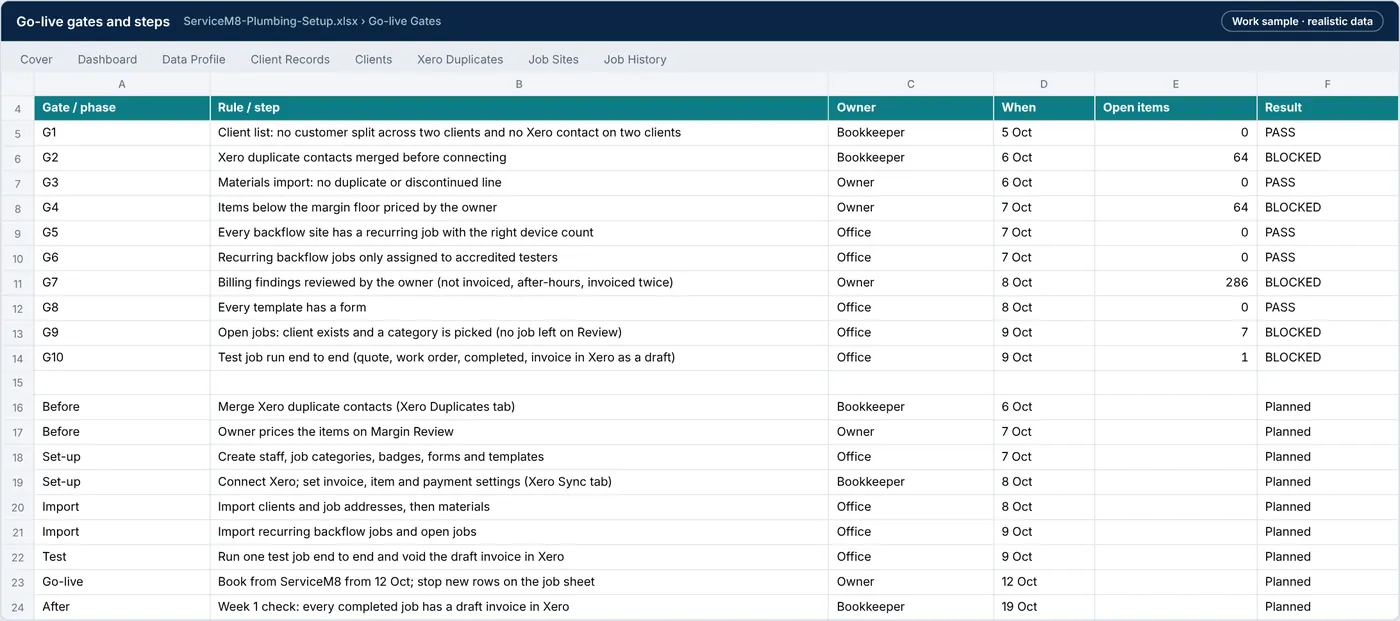Screen dimensions: 1400x621
Task: Select the Clients tab
Action: 373,59
